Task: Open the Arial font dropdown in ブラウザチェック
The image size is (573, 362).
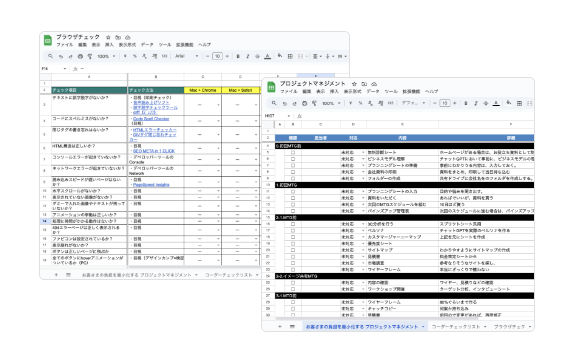Action: point(186,56)
